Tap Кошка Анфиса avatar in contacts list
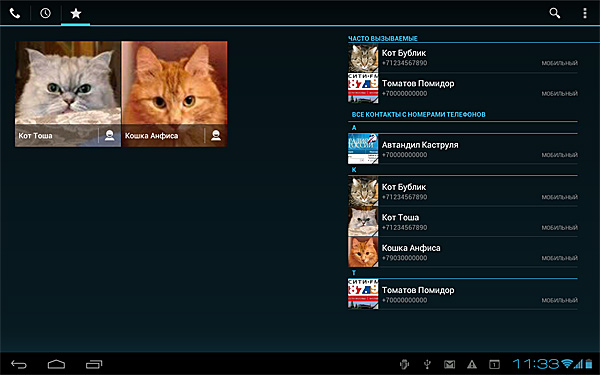The width and height of the screenshot is (600, 375). tap(363, 252)
